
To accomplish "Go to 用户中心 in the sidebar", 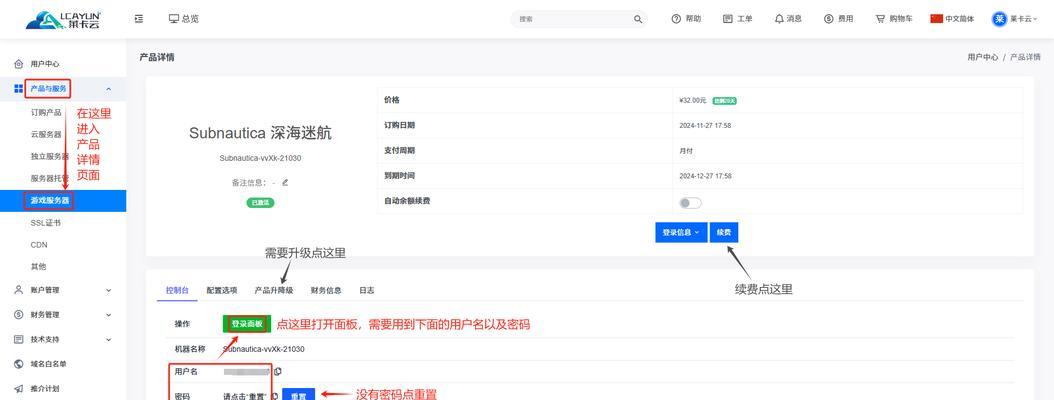I will (44, 64).
